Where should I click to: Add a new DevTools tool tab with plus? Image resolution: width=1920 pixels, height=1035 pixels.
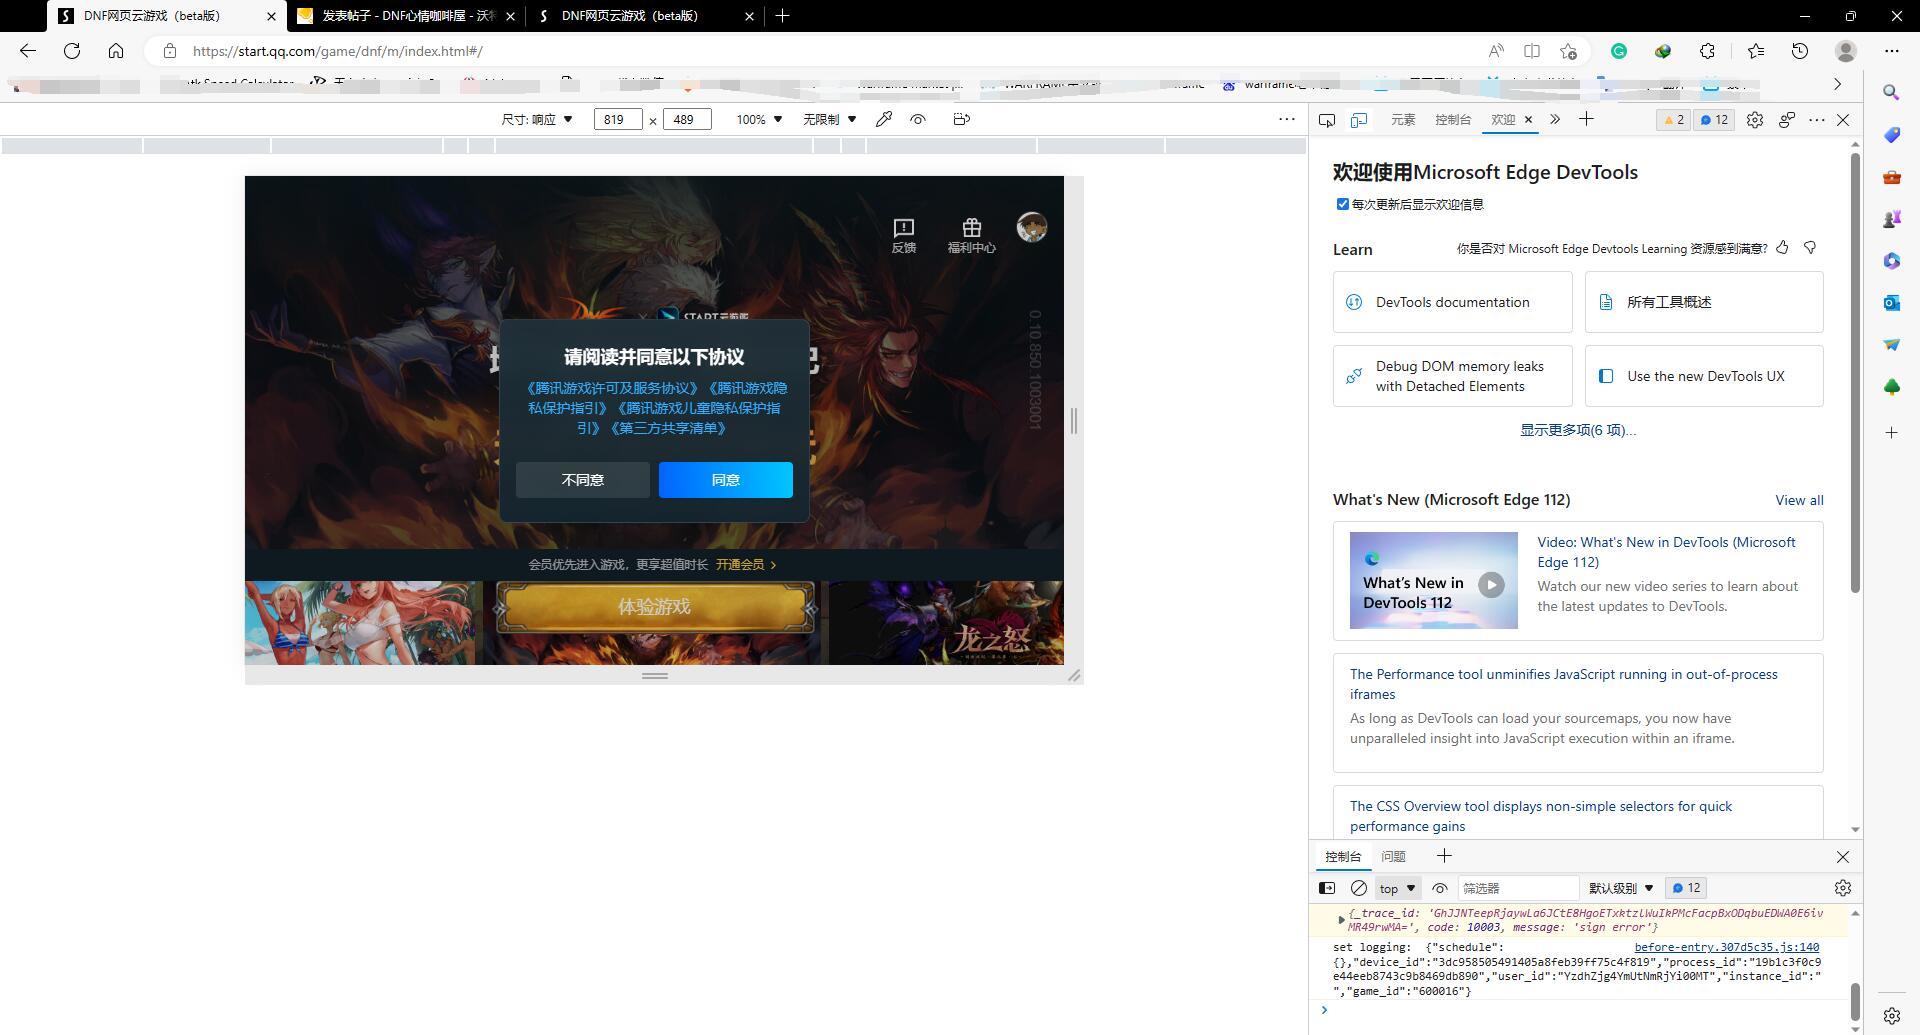pos(1586,120)
